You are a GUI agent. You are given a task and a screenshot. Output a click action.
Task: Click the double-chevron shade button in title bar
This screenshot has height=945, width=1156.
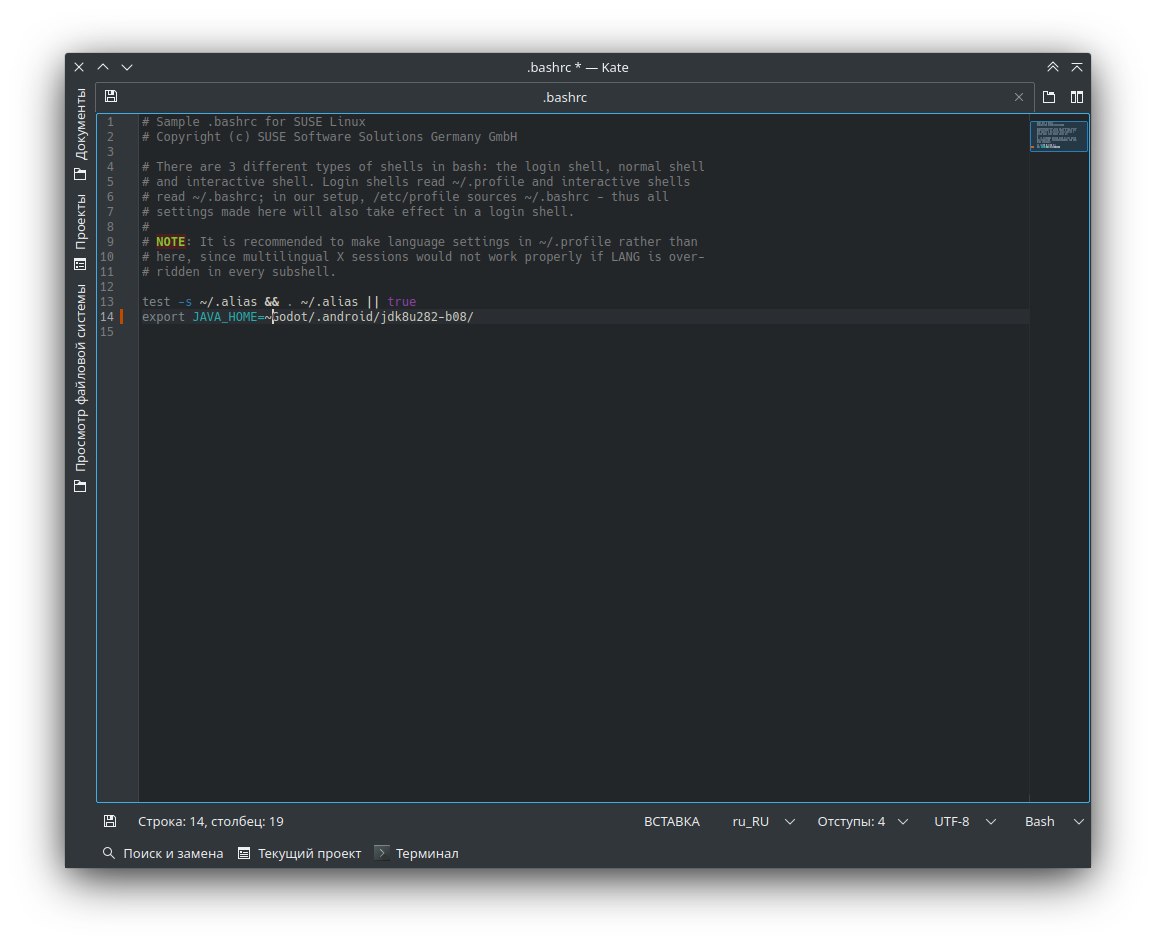[1053, 67]
